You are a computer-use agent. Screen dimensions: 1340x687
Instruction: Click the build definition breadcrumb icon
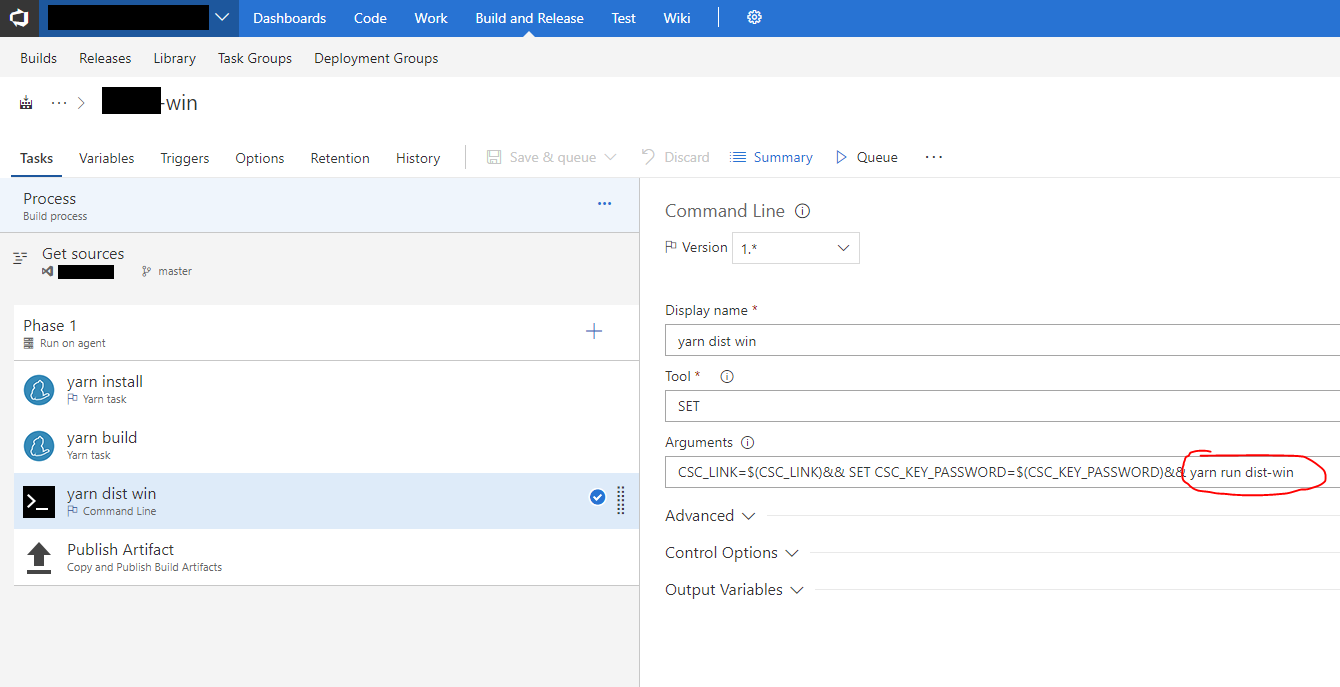pyautogui.click(x=26, y=103)
